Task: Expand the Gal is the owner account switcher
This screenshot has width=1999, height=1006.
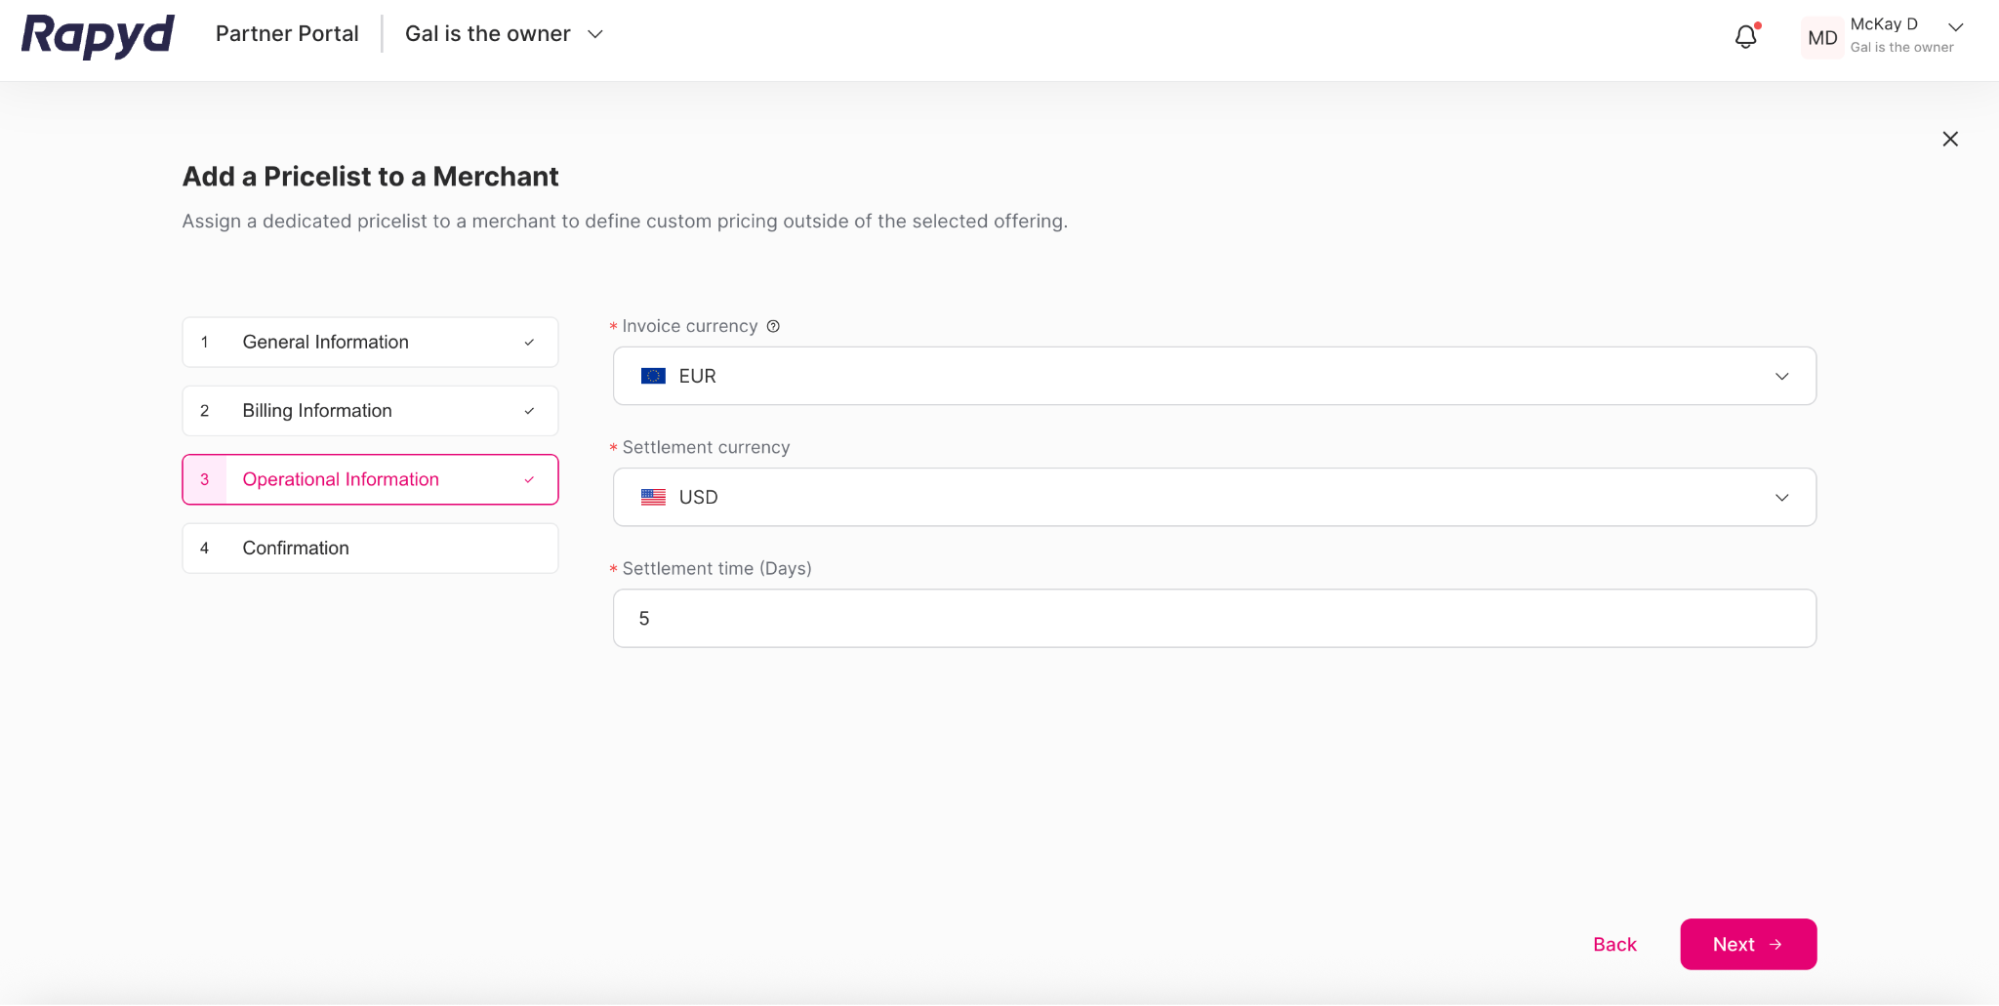Action: tap(595, 33)
